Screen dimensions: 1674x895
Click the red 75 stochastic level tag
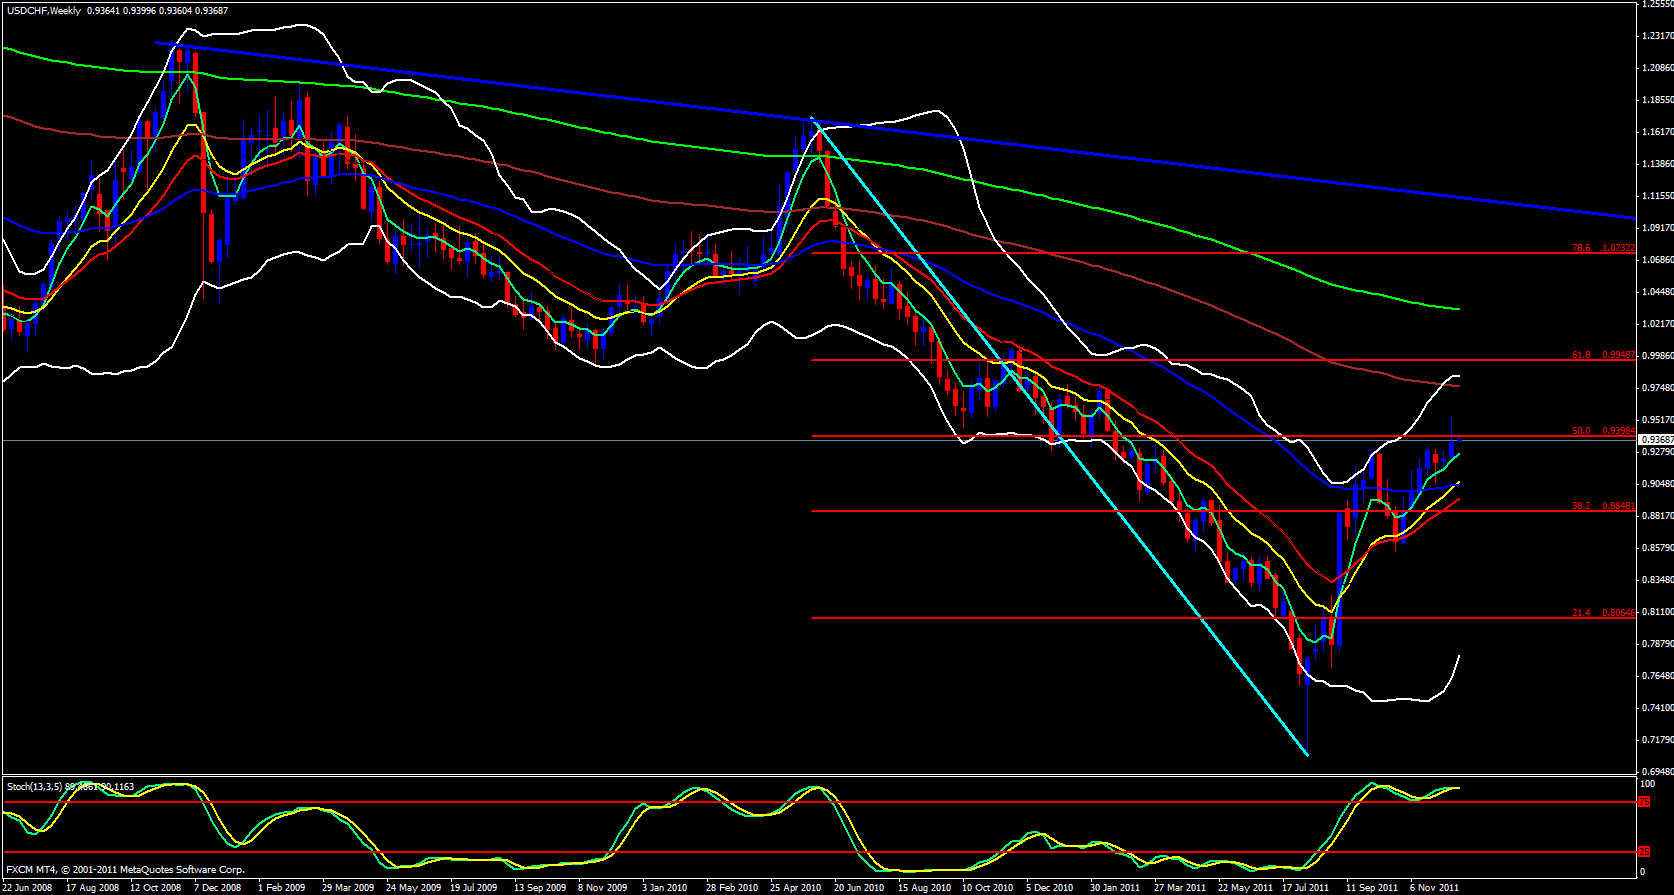[x=1643, y=802]
